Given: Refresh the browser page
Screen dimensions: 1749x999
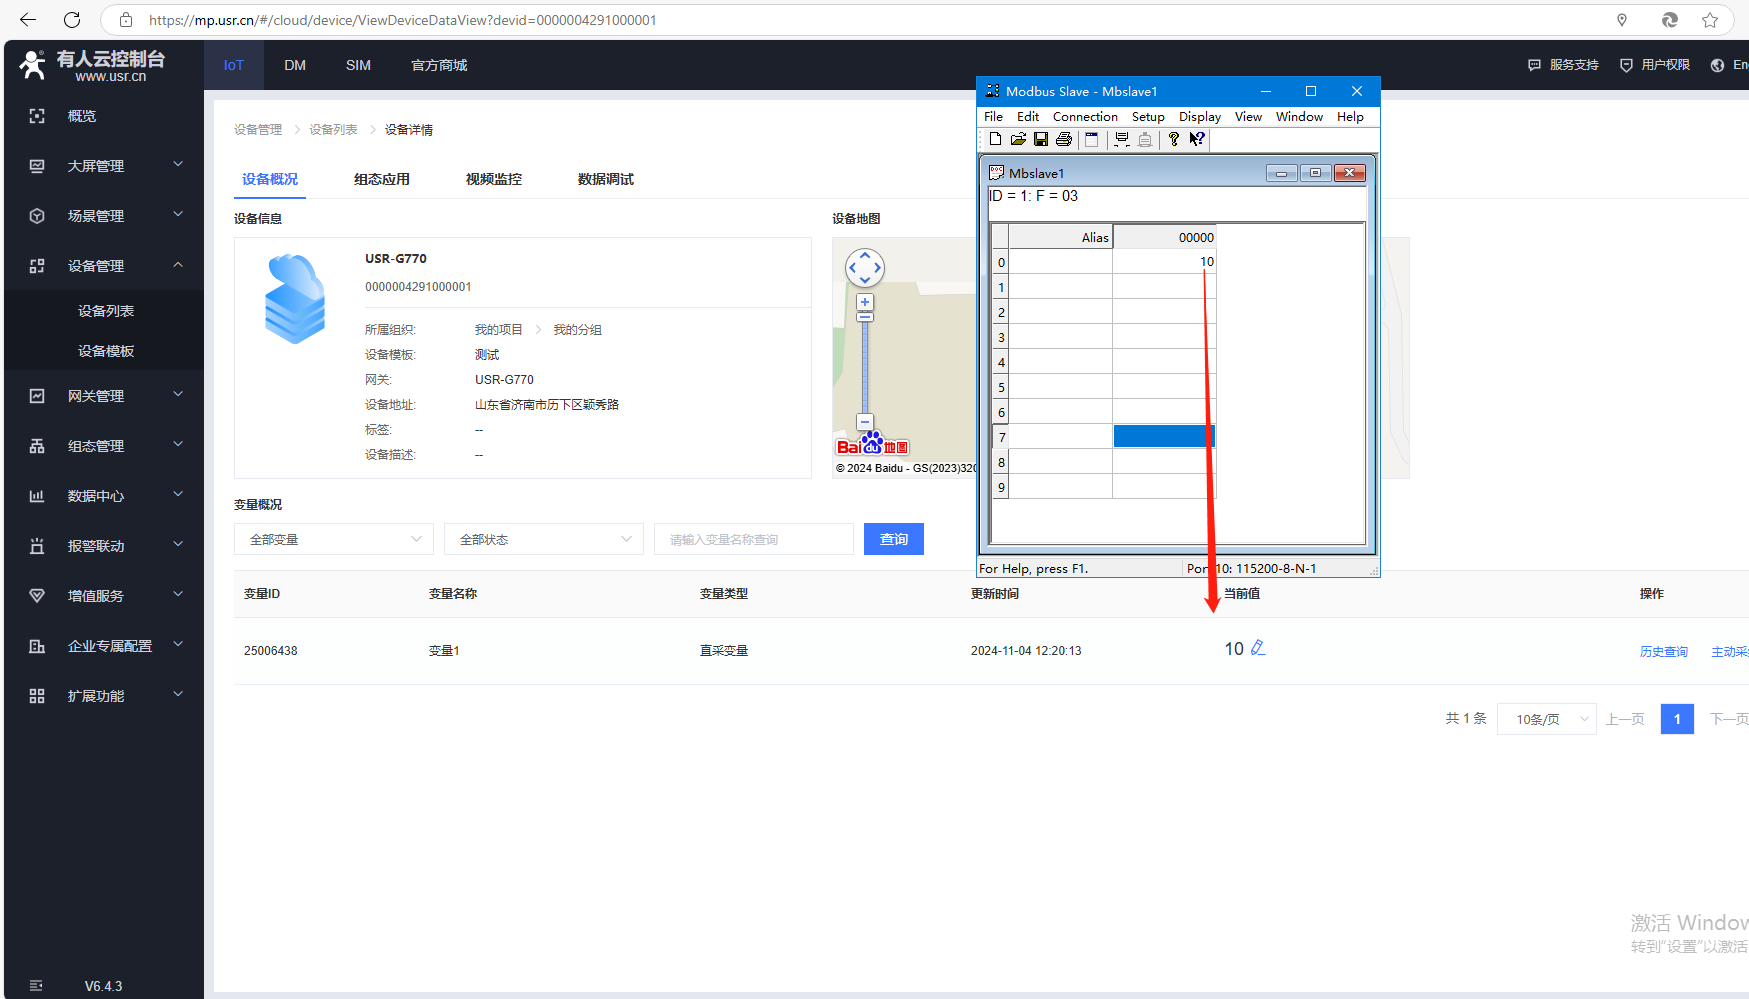Looking at the screenshot, I should point(72,20).
